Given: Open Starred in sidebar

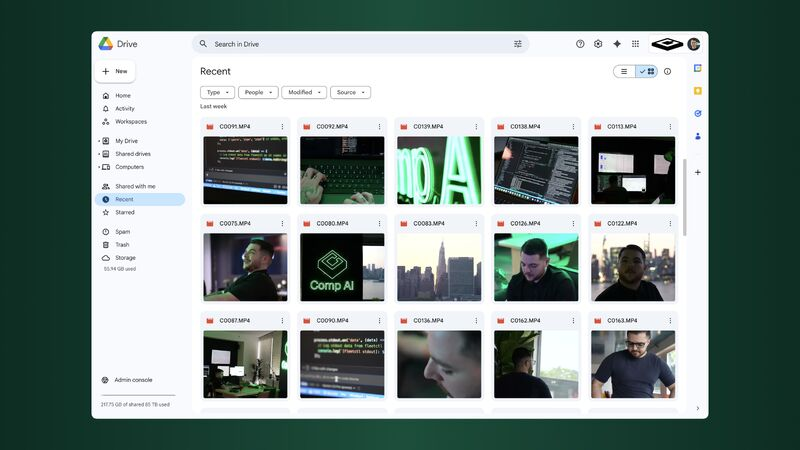Looking at the screenshot, I should coord(140,212).
